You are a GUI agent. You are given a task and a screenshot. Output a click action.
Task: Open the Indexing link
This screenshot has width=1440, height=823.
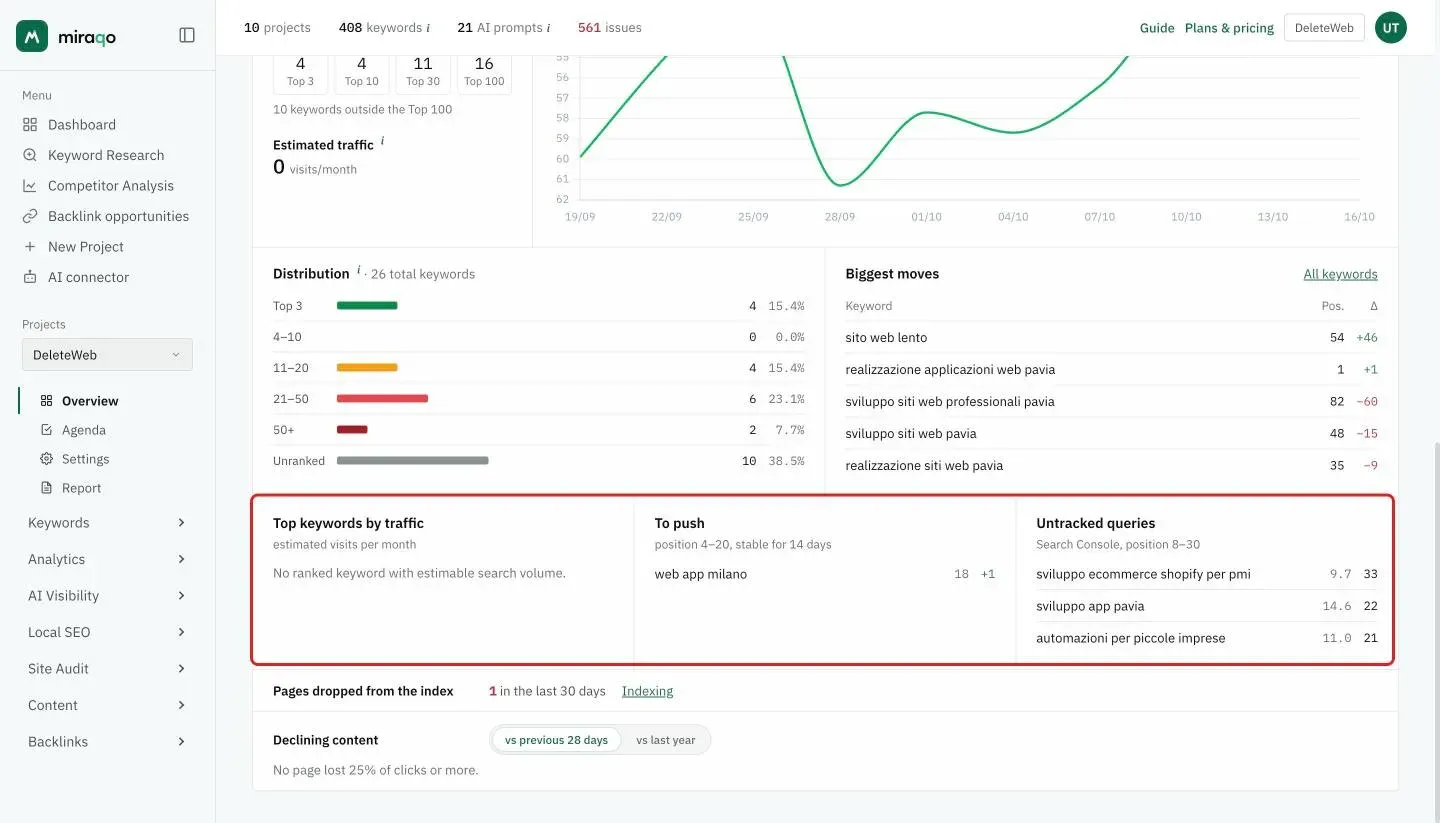[647, 691]
